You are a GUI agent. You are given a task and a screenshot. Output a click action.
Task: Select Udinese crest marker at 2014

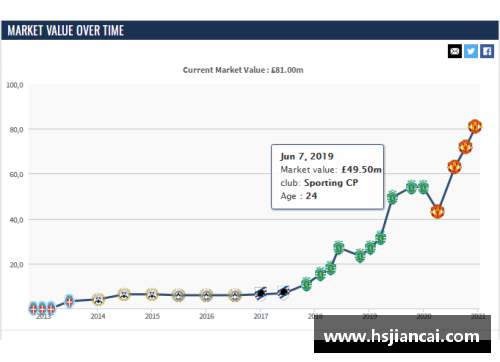pos(98,299)
